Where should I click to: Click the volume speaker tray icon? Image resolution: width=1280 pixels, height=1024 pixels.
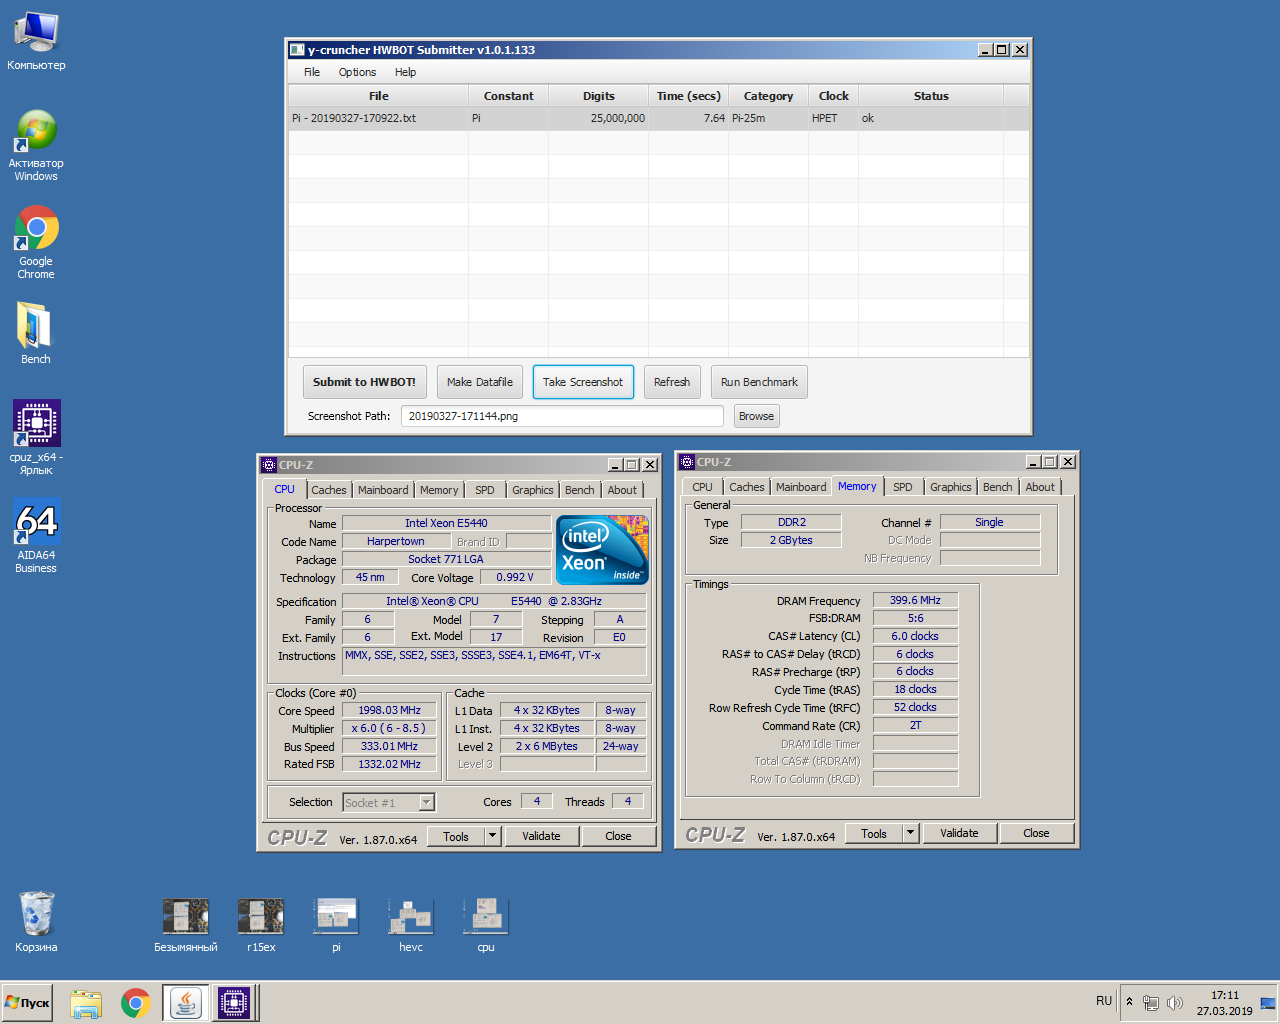pyautogui.click(x=1175, y=1003)
